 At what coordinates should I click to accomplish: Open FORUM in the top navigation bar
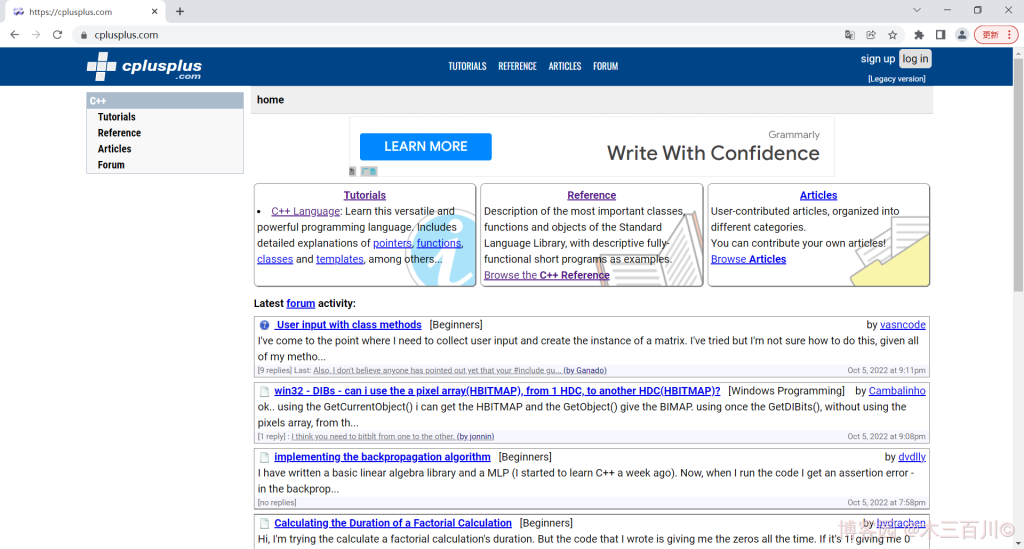point(605,66)
